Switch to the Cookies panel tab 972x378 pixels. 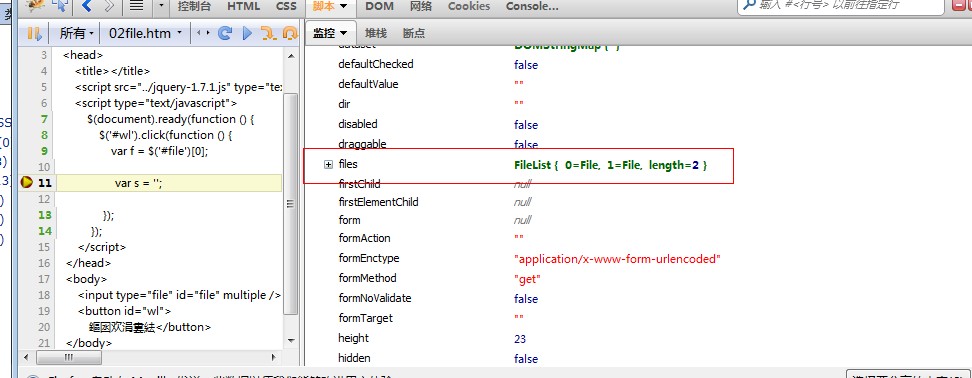click(469, 6)
